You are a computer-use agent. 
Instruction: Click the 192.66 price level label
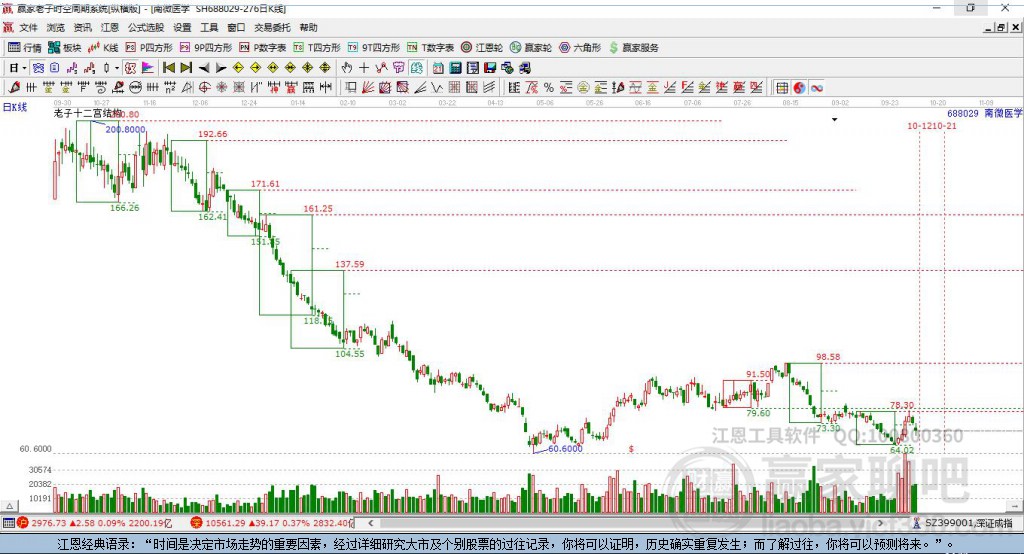coord(213,134)
